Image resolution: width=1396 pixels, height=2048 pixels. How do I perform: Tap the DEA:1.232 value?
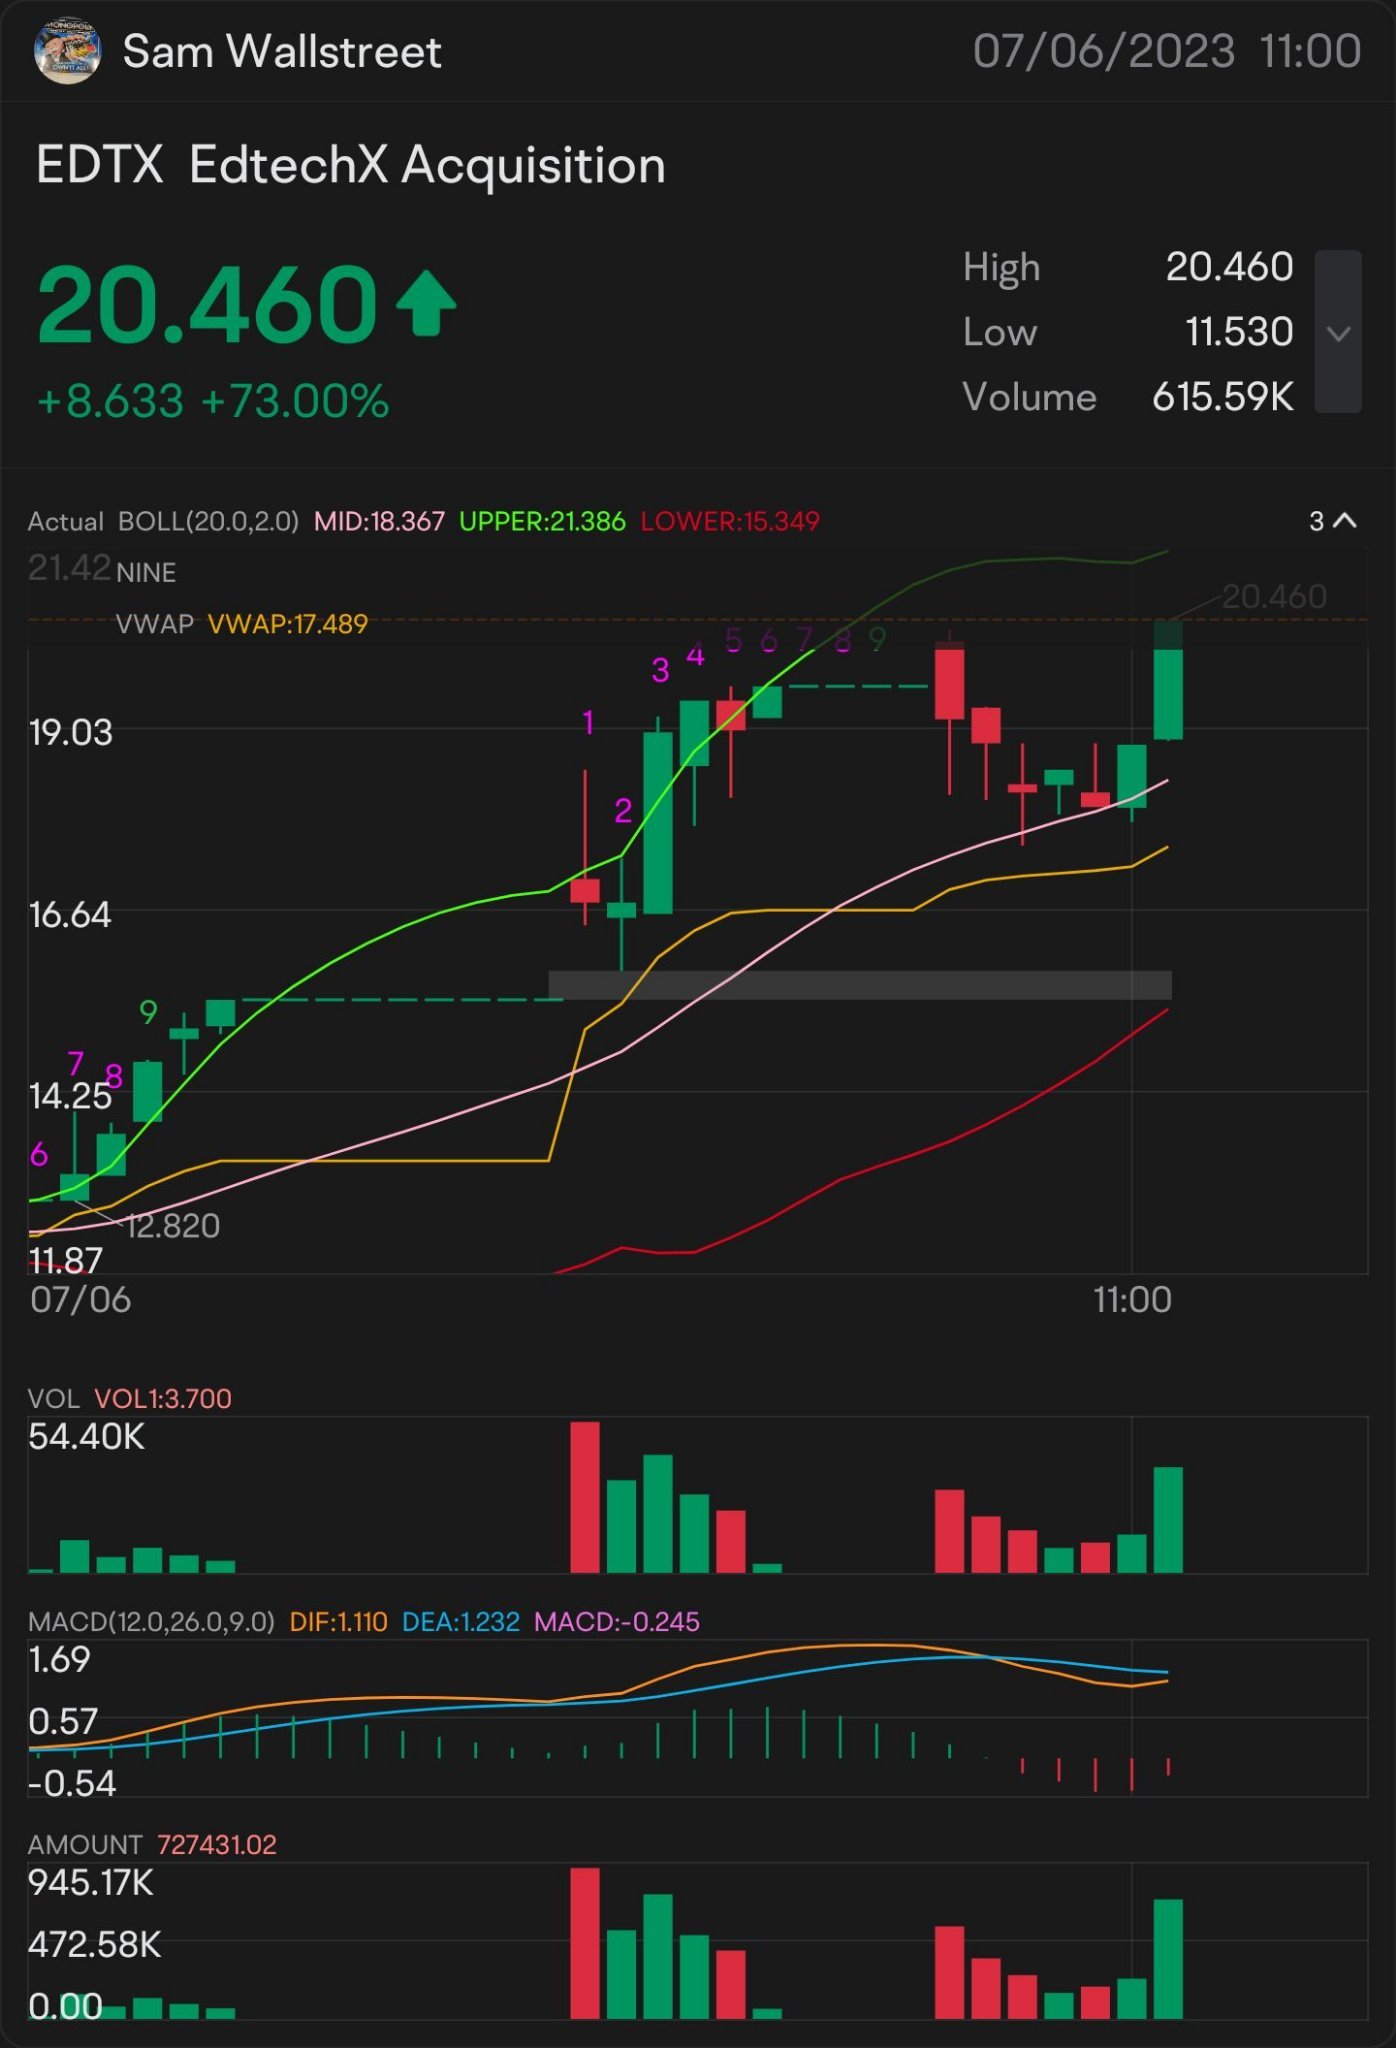coord(461,1622)
